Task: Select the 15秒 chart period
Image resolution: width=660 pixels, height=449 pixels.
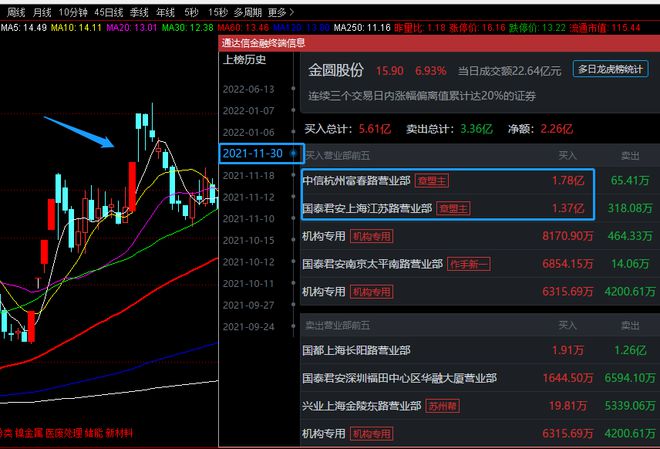Action: pyautogui.click(x=218, y=13)
